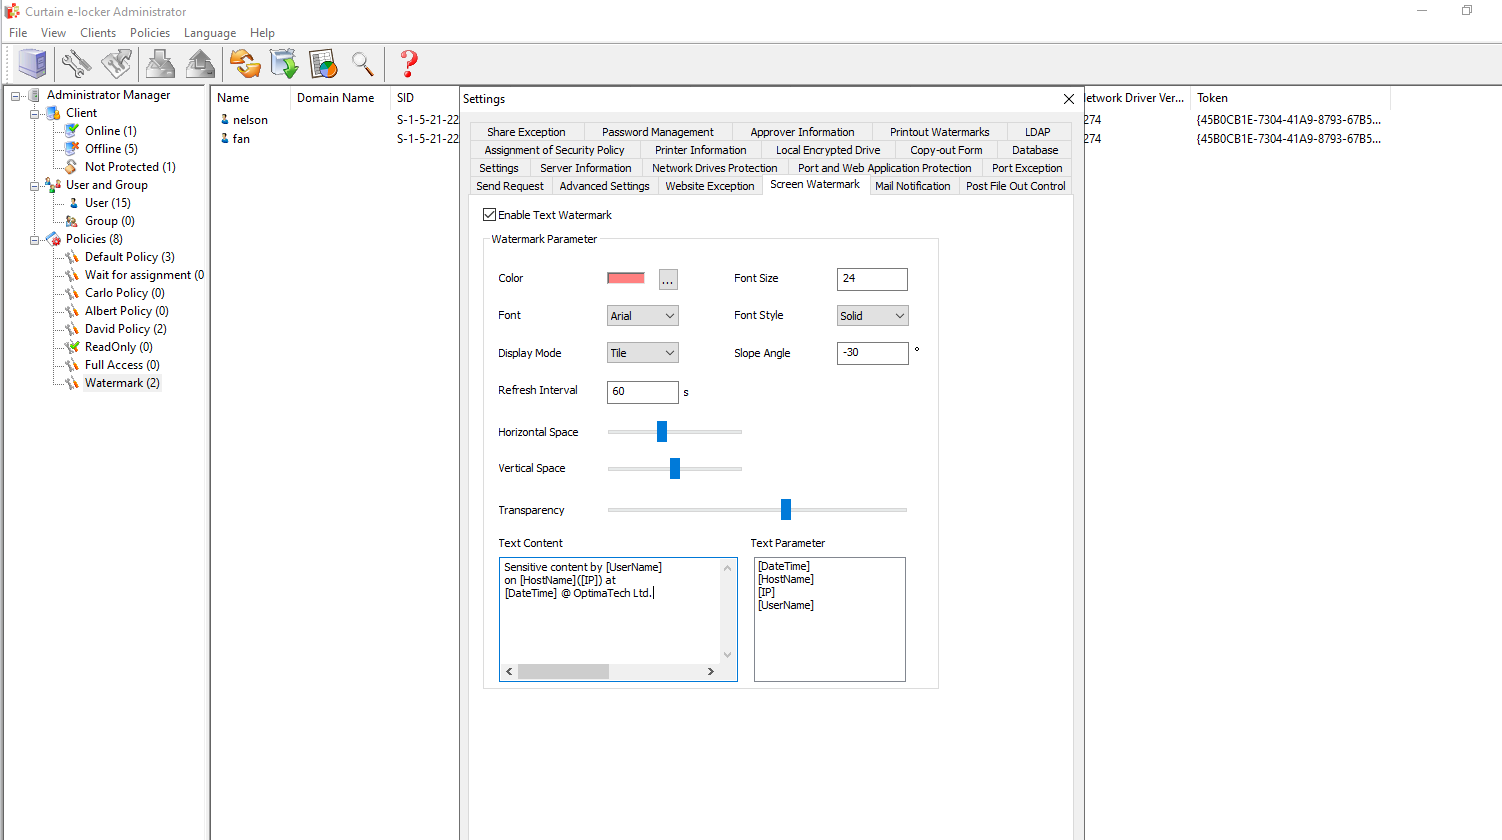The image size is (1502, 840).
Task: Click the orange refresh arrows icon
Action: (x=245, y=64)
